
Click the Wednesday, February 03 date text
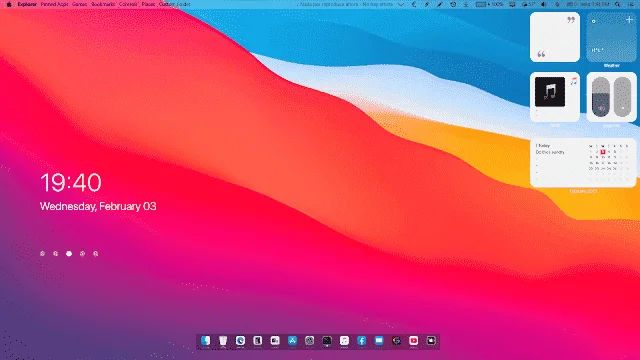pos(98,207)
